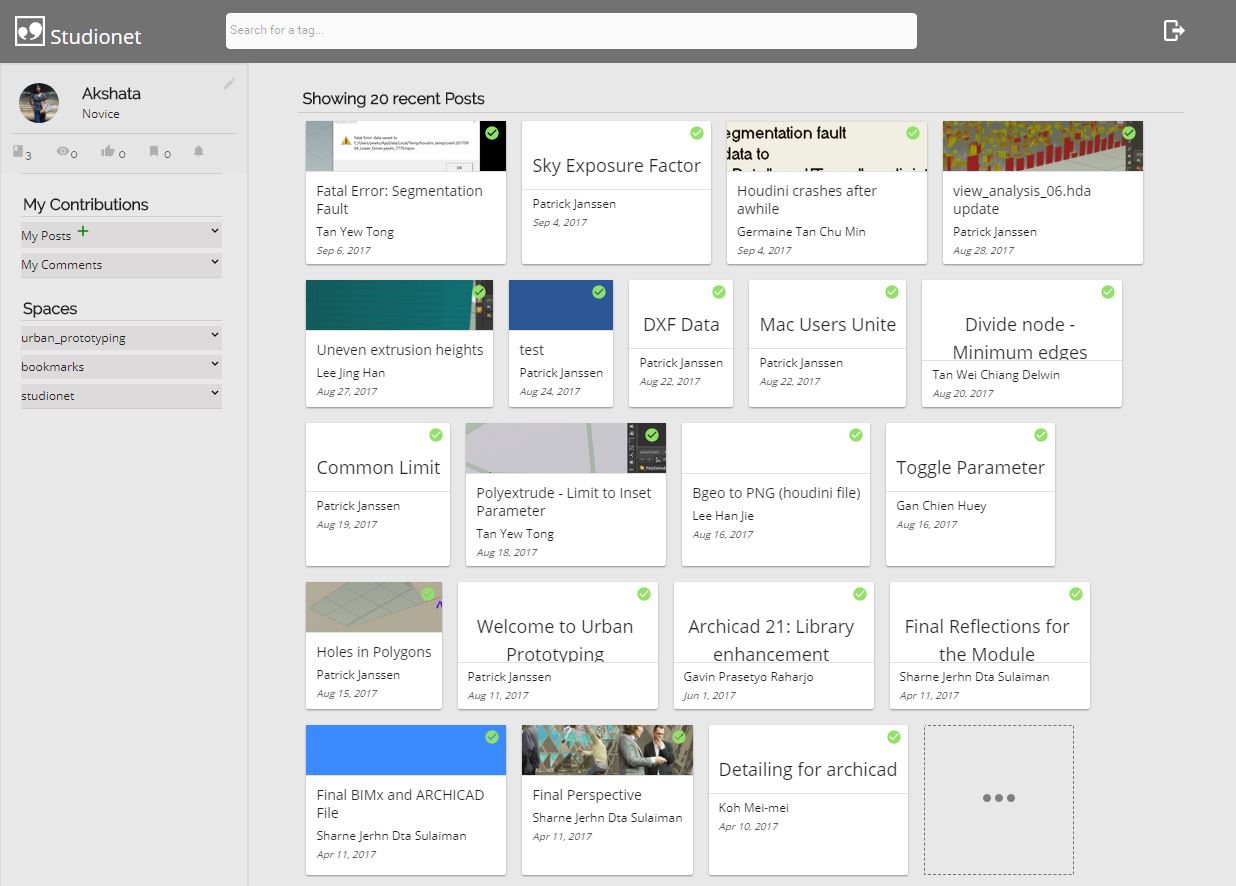Click green check on Mac Users Unite card

point(892,292)
